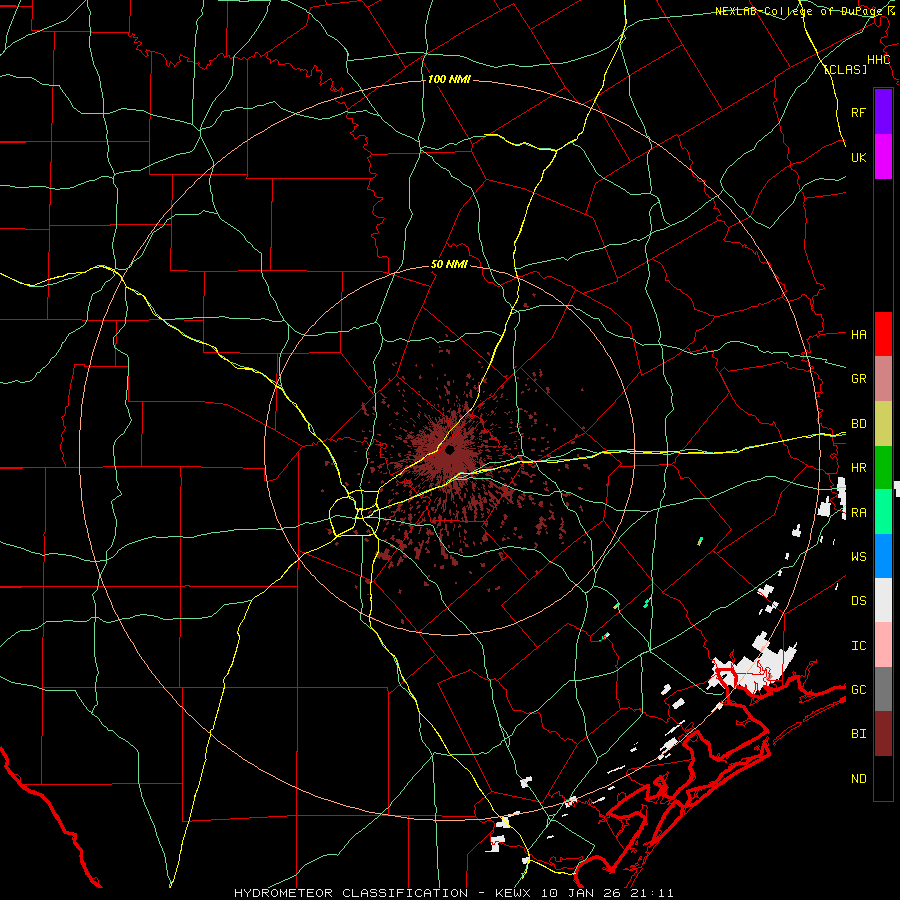Click the UK legend label

[859, 157]
